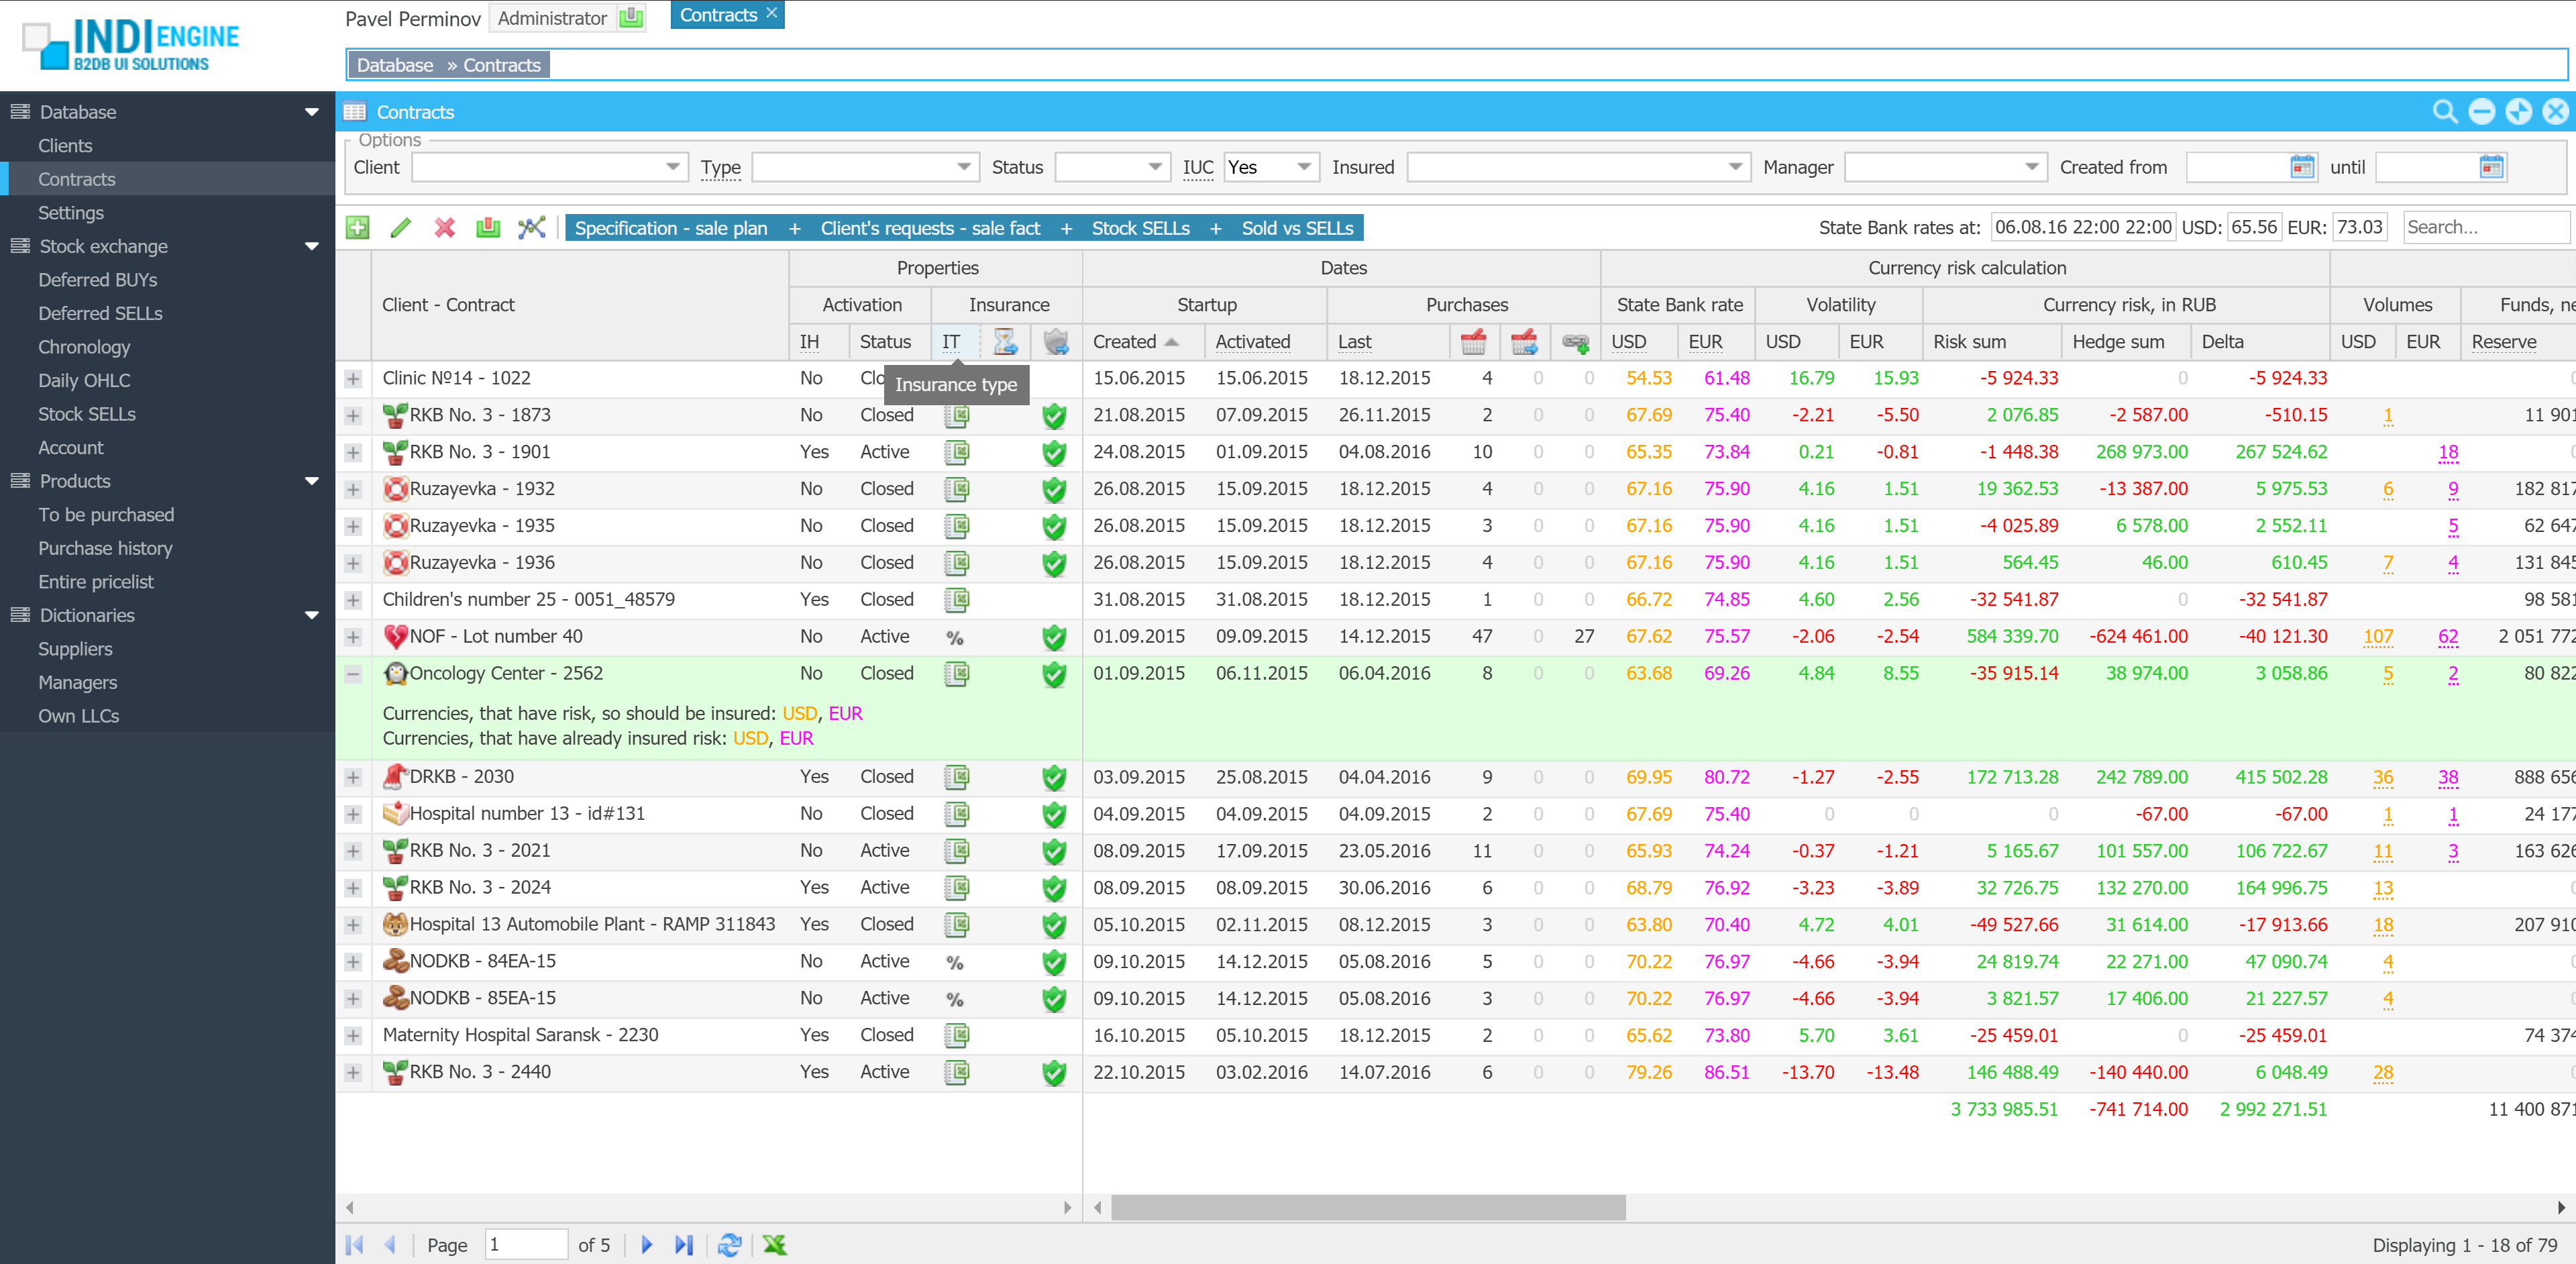Click the green add contract icon
2576x1264 pixels.
(357, 228)
